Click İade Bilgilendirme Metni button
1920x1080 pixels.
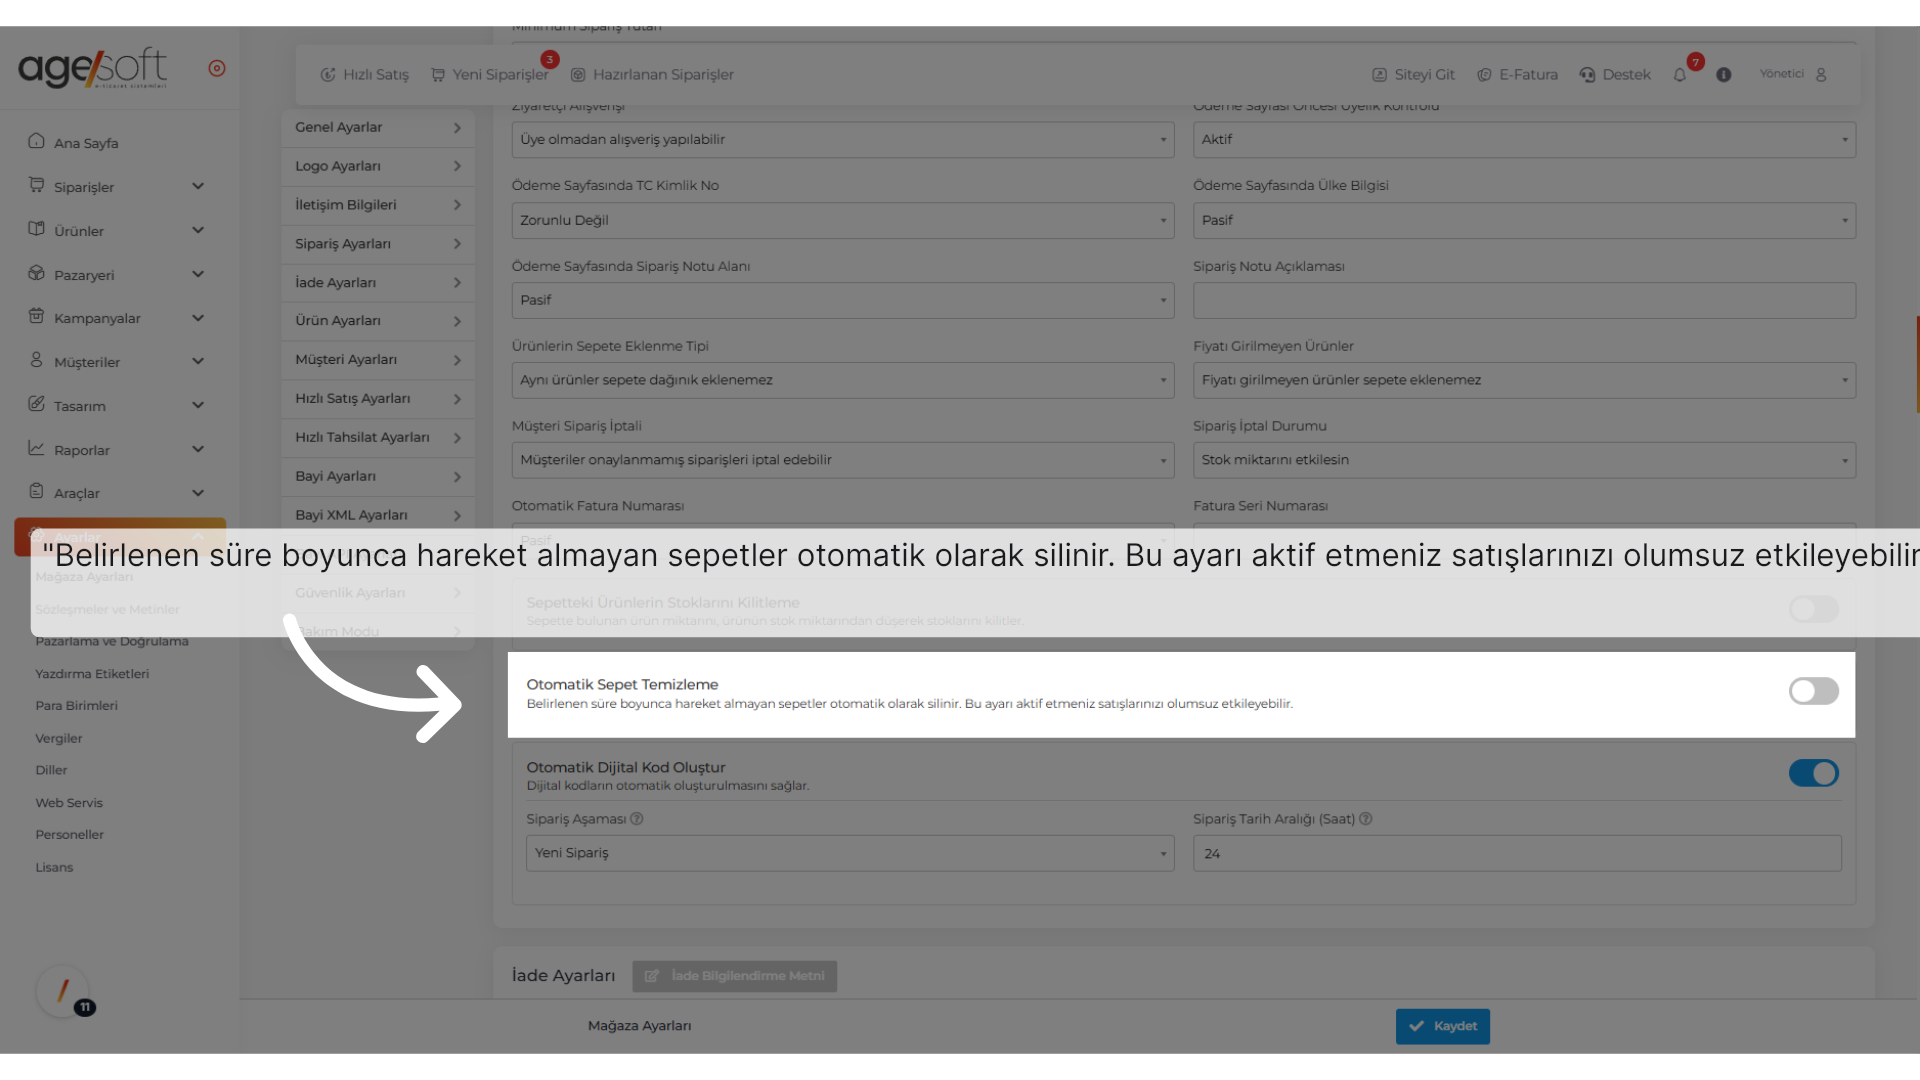[734, 976]
